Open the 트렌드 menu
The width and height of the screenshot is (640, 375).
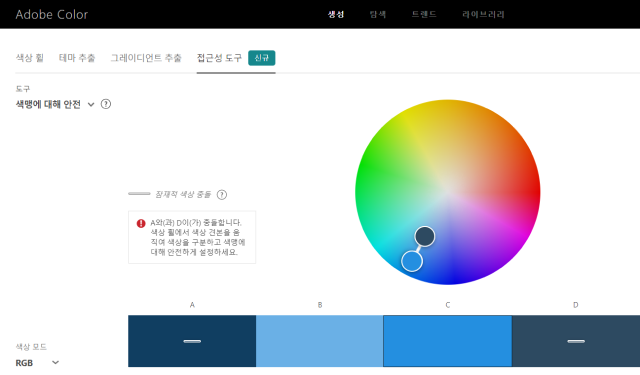coord(424,14)
